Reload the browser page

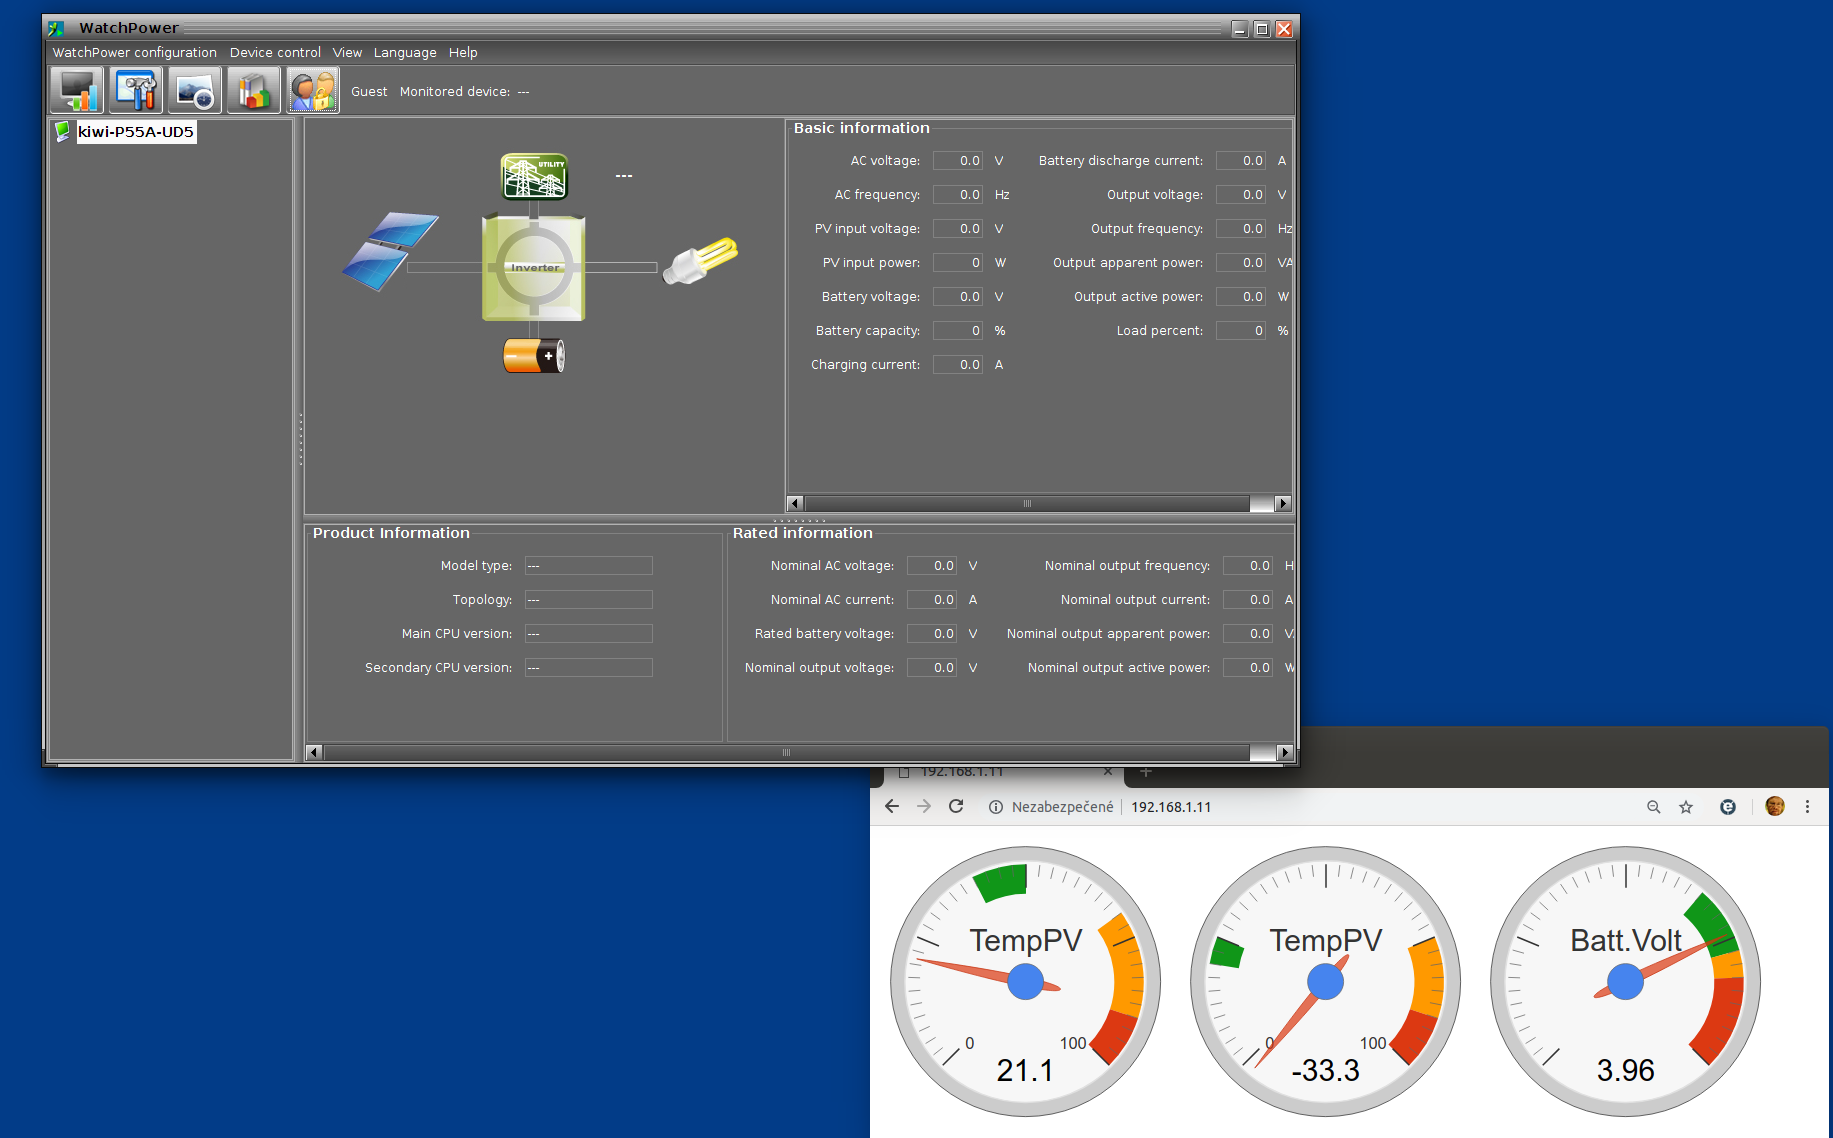(956, 807)
